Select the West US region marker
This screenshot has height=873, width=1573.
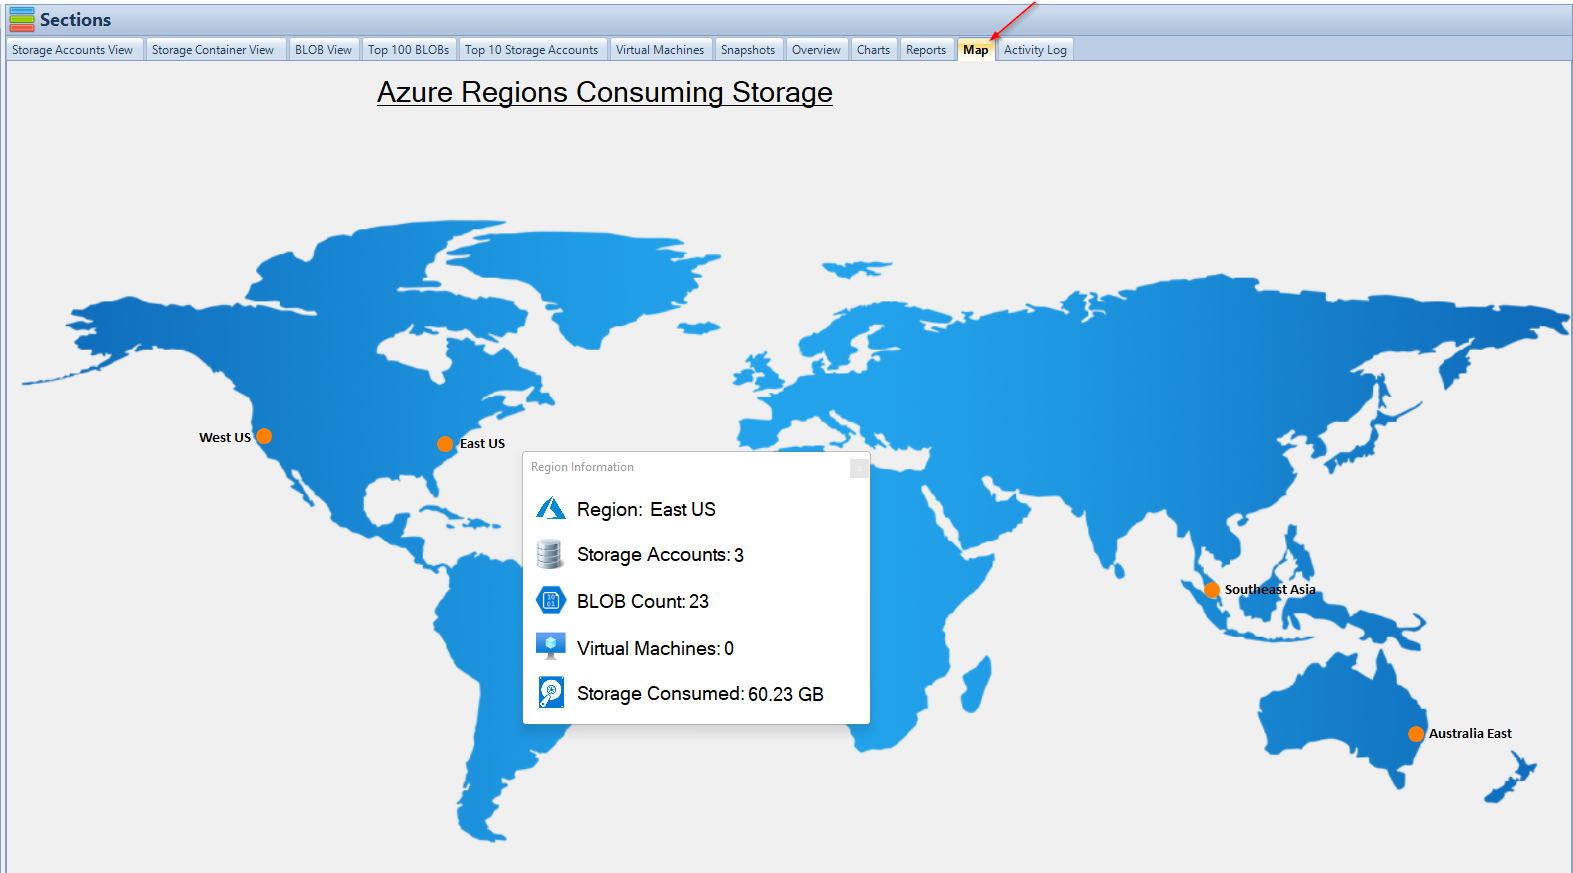point(264,436)
